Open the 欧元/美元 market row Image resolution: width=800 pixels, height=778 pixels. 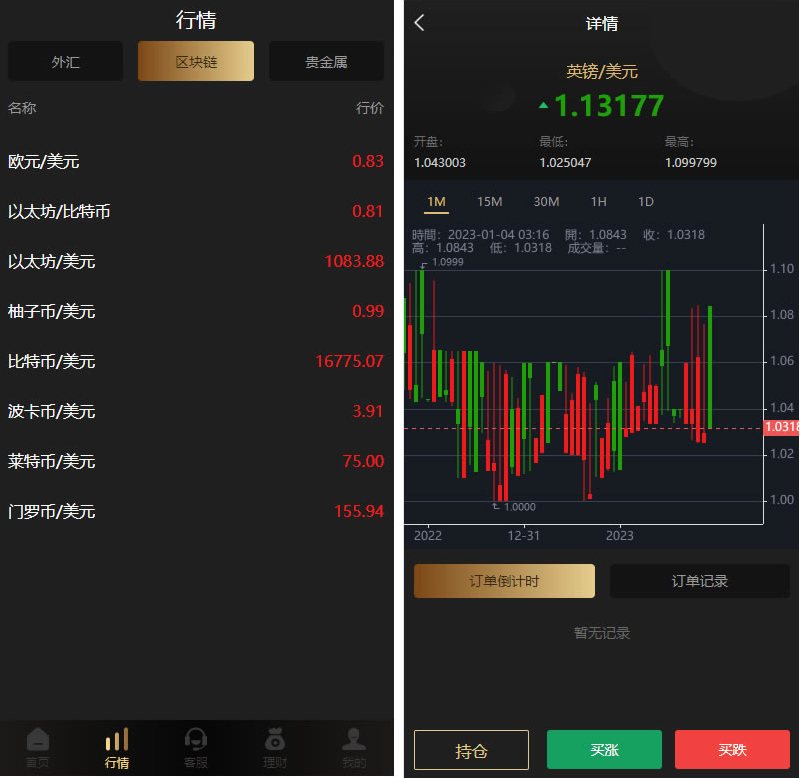tap(196, 162)
